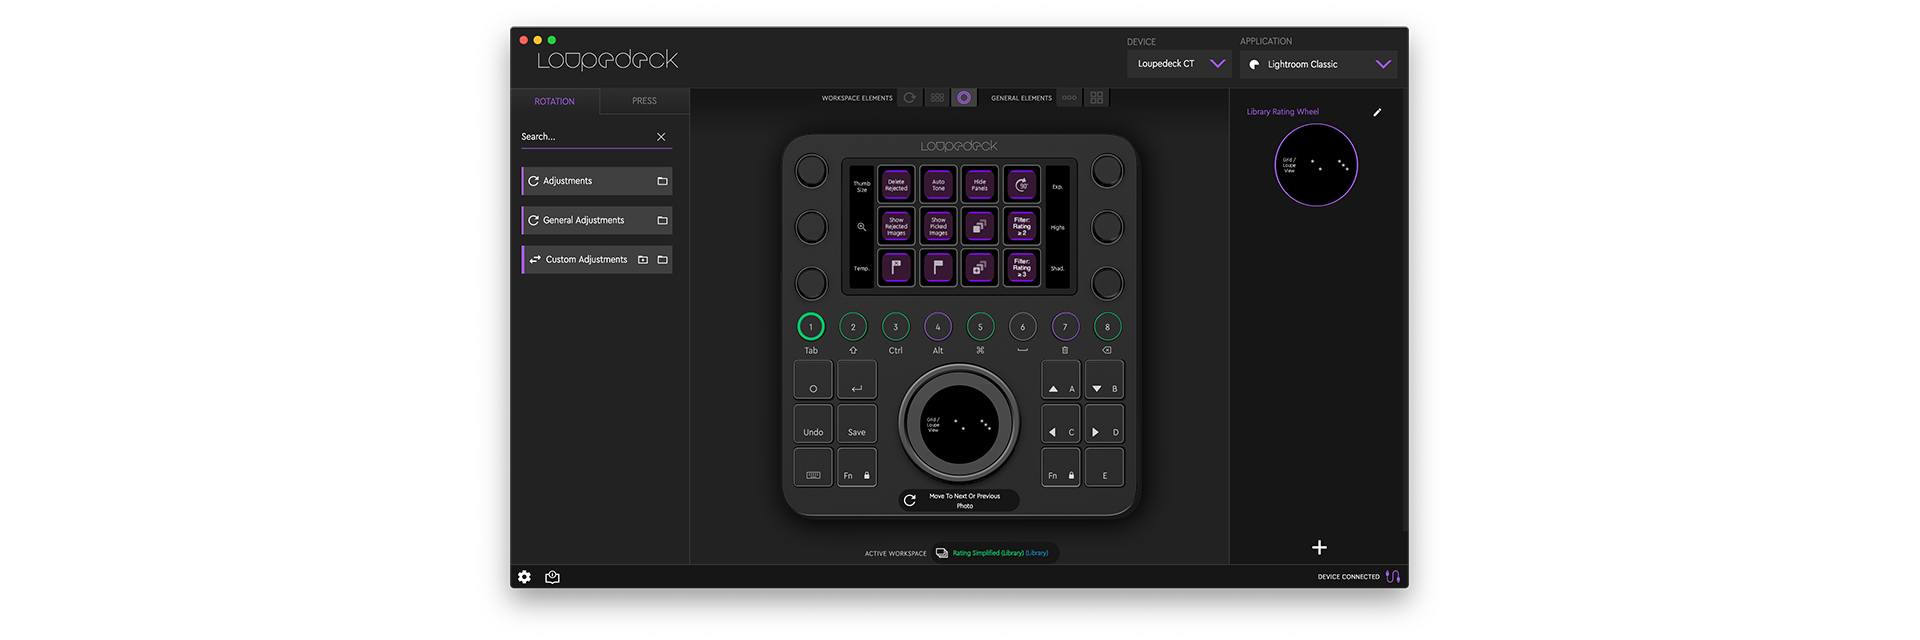This screenshot has height=640, width=1920.
Task: Click the center wheel on the device
Action: coord(959,423)
